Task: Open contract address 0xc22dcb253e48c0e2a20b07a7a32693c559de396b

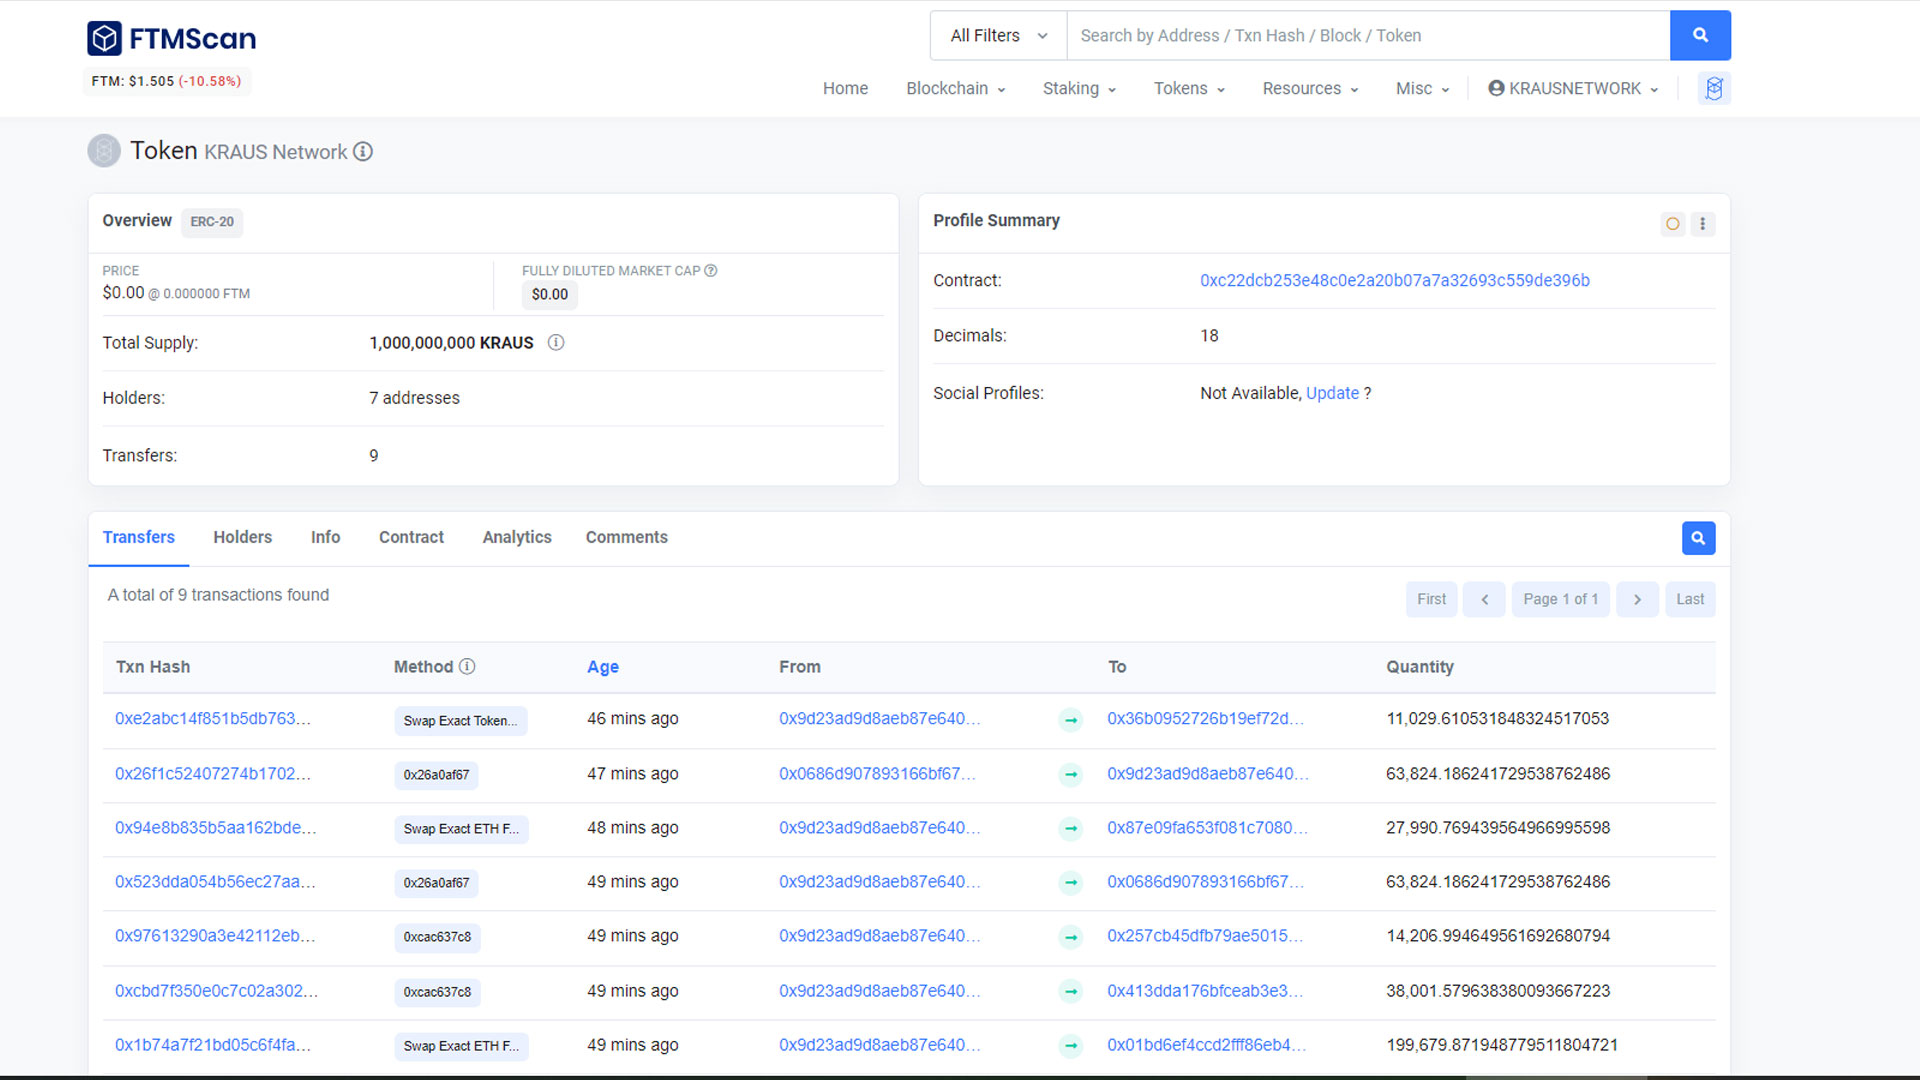Action: (1395, 280)
